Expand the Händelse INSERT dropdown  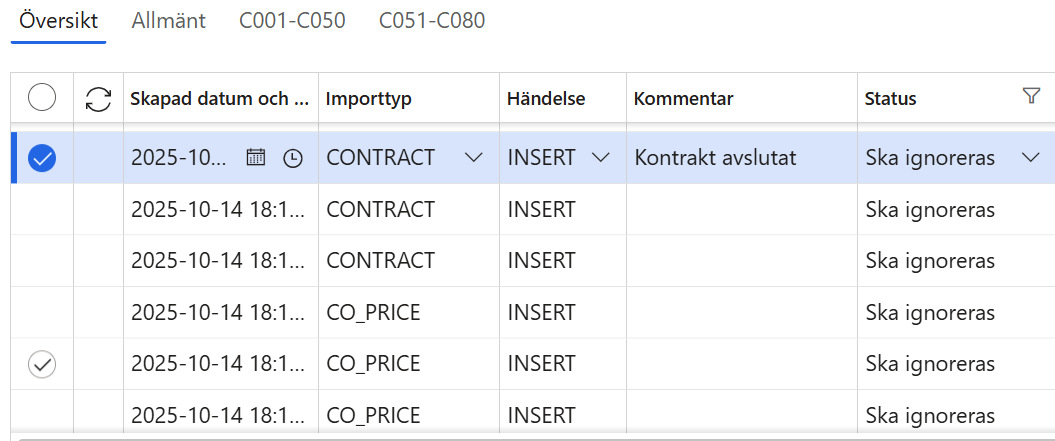pyautogui.click(x=600, y=158)
